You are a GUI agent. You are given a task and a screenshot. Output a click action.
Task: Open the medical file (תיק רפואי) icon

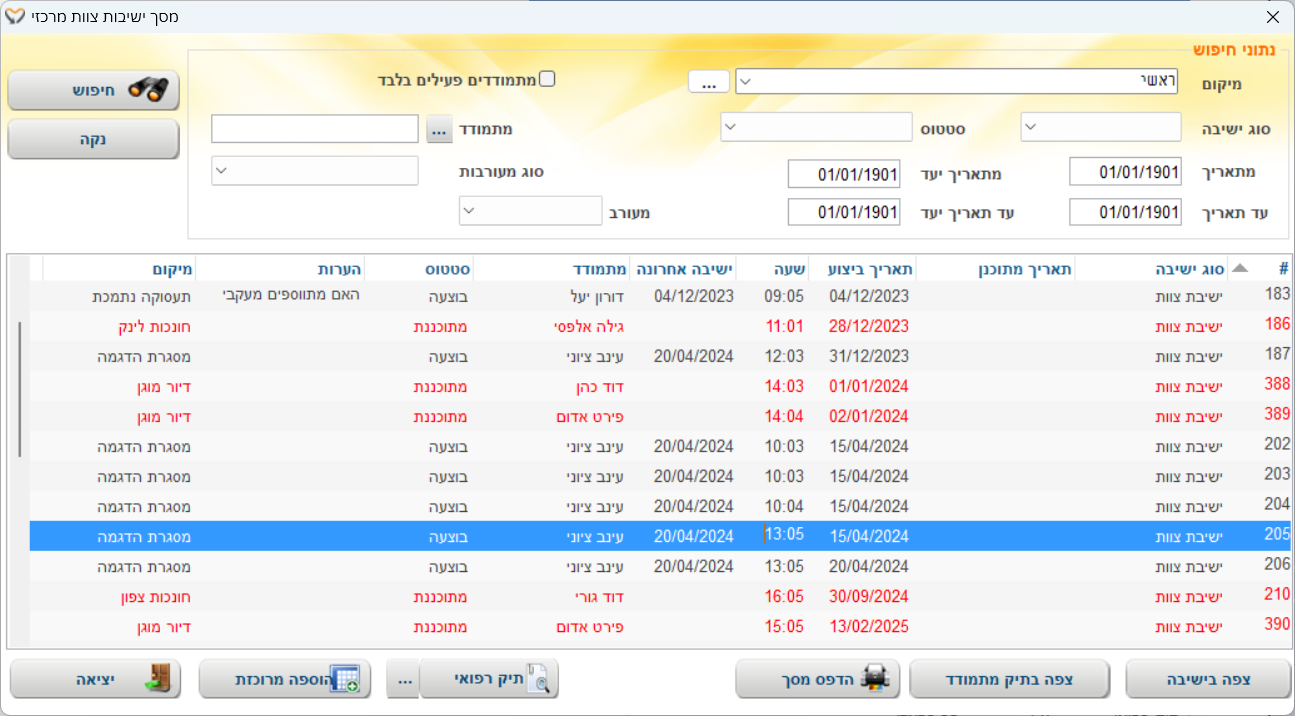[x=538, y=679]
